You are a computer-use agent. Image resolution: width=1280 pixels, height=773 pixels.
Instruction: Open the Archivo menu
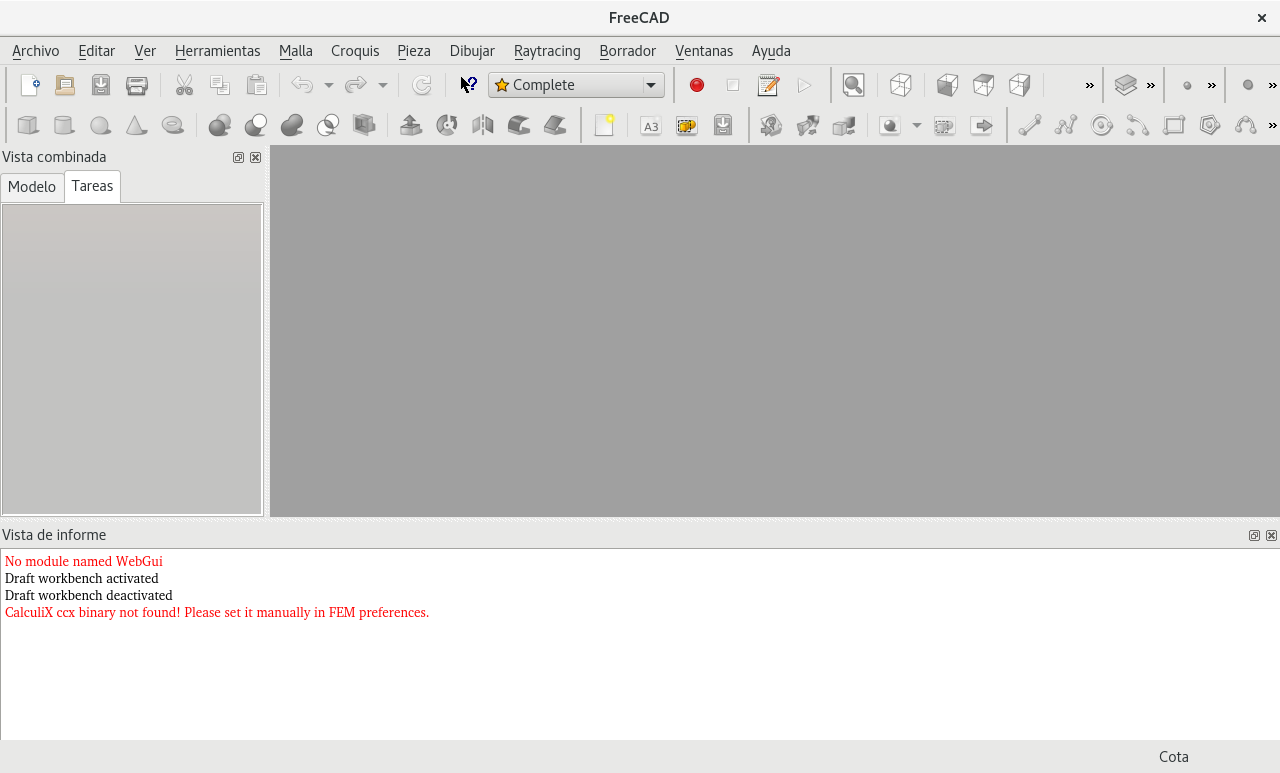coord(36,51)
